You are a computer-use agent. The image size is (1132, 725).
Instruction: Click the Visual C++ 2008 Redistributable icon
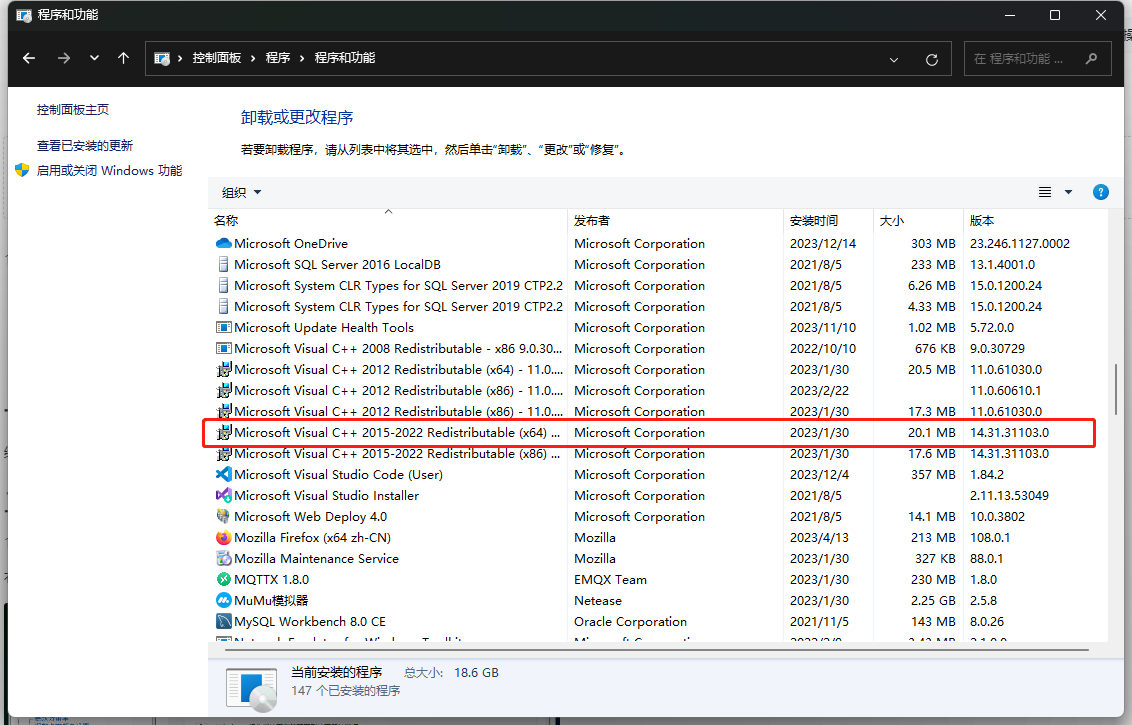(x=224, y=348)
